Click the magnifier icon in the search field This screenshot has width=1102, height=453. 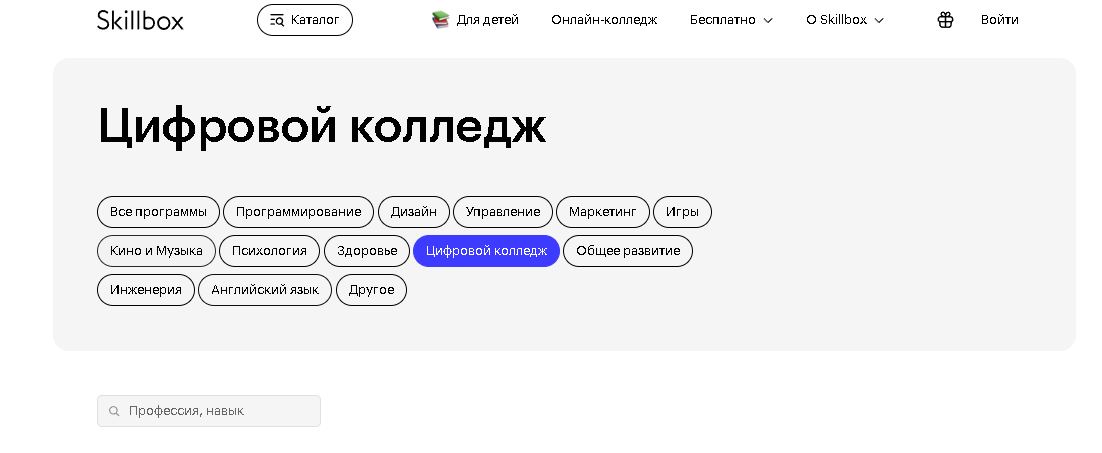pos(114,411)
